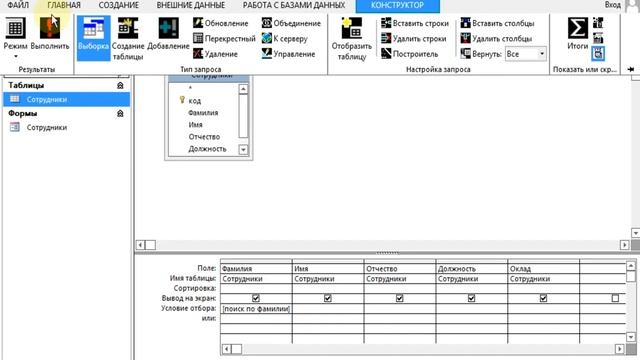Click query grid scroll right arrow
The height and width of the screenshot is (360, 640).
pos(620,349)
